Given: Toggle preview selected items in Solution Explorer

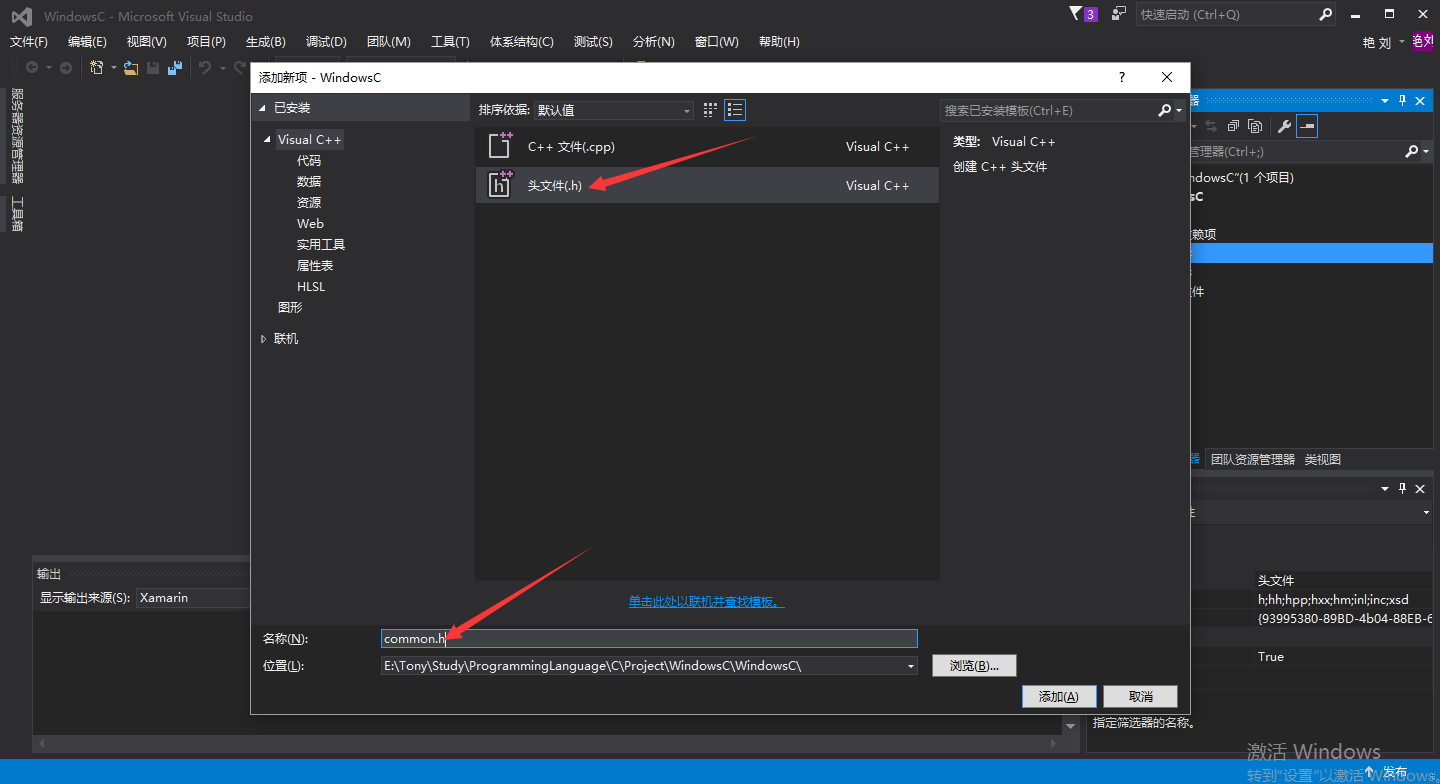Looking at the screenshot, I should coord(1307,126).
